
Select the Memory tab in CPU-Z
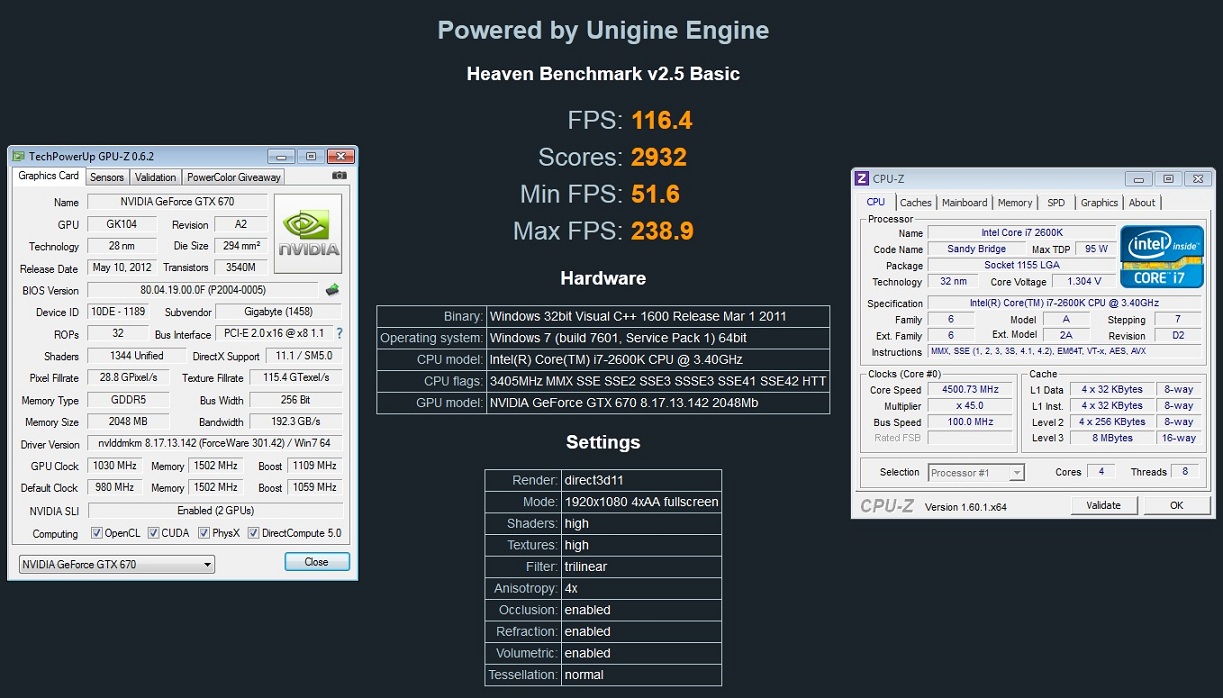click(x=1015, y=202)
